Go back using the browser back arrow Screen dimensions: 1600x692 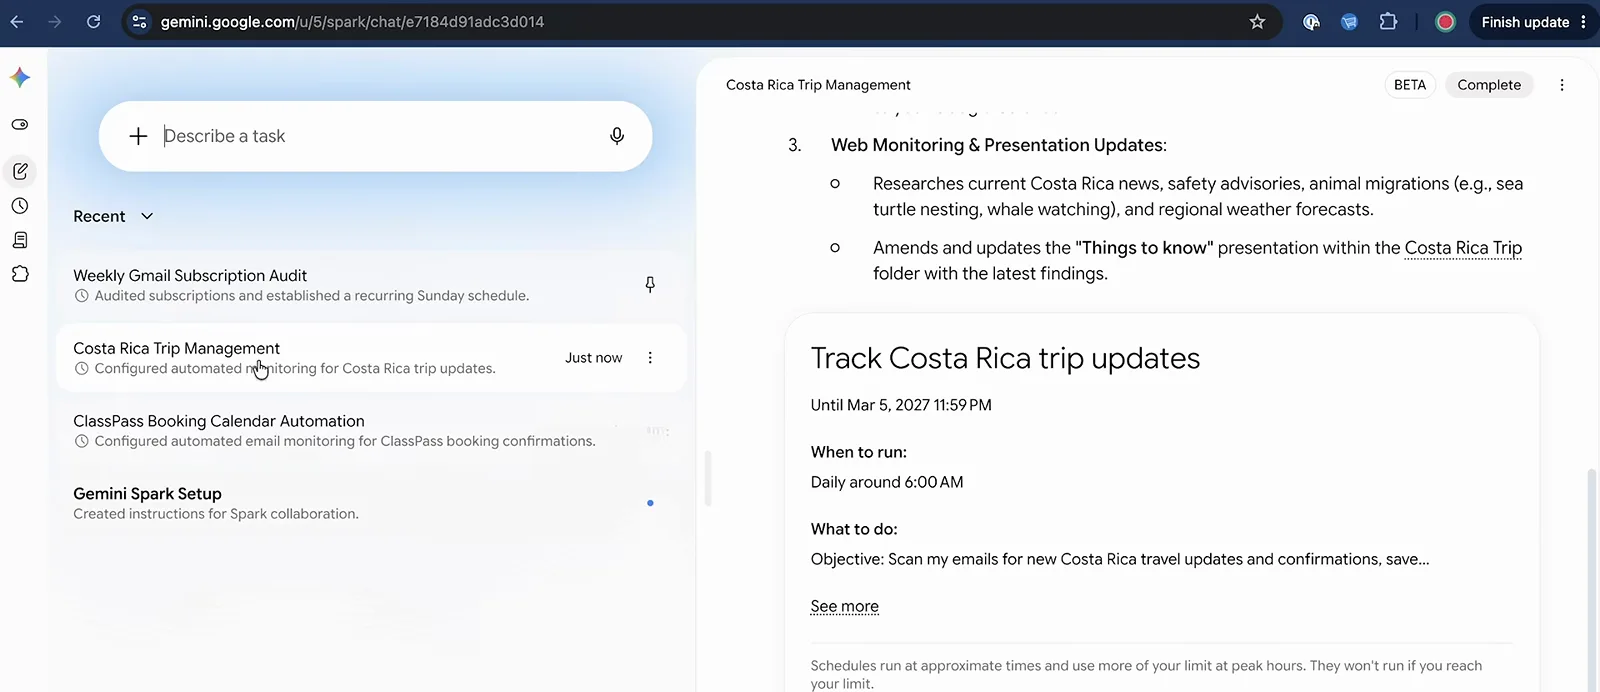click(17, 22)
